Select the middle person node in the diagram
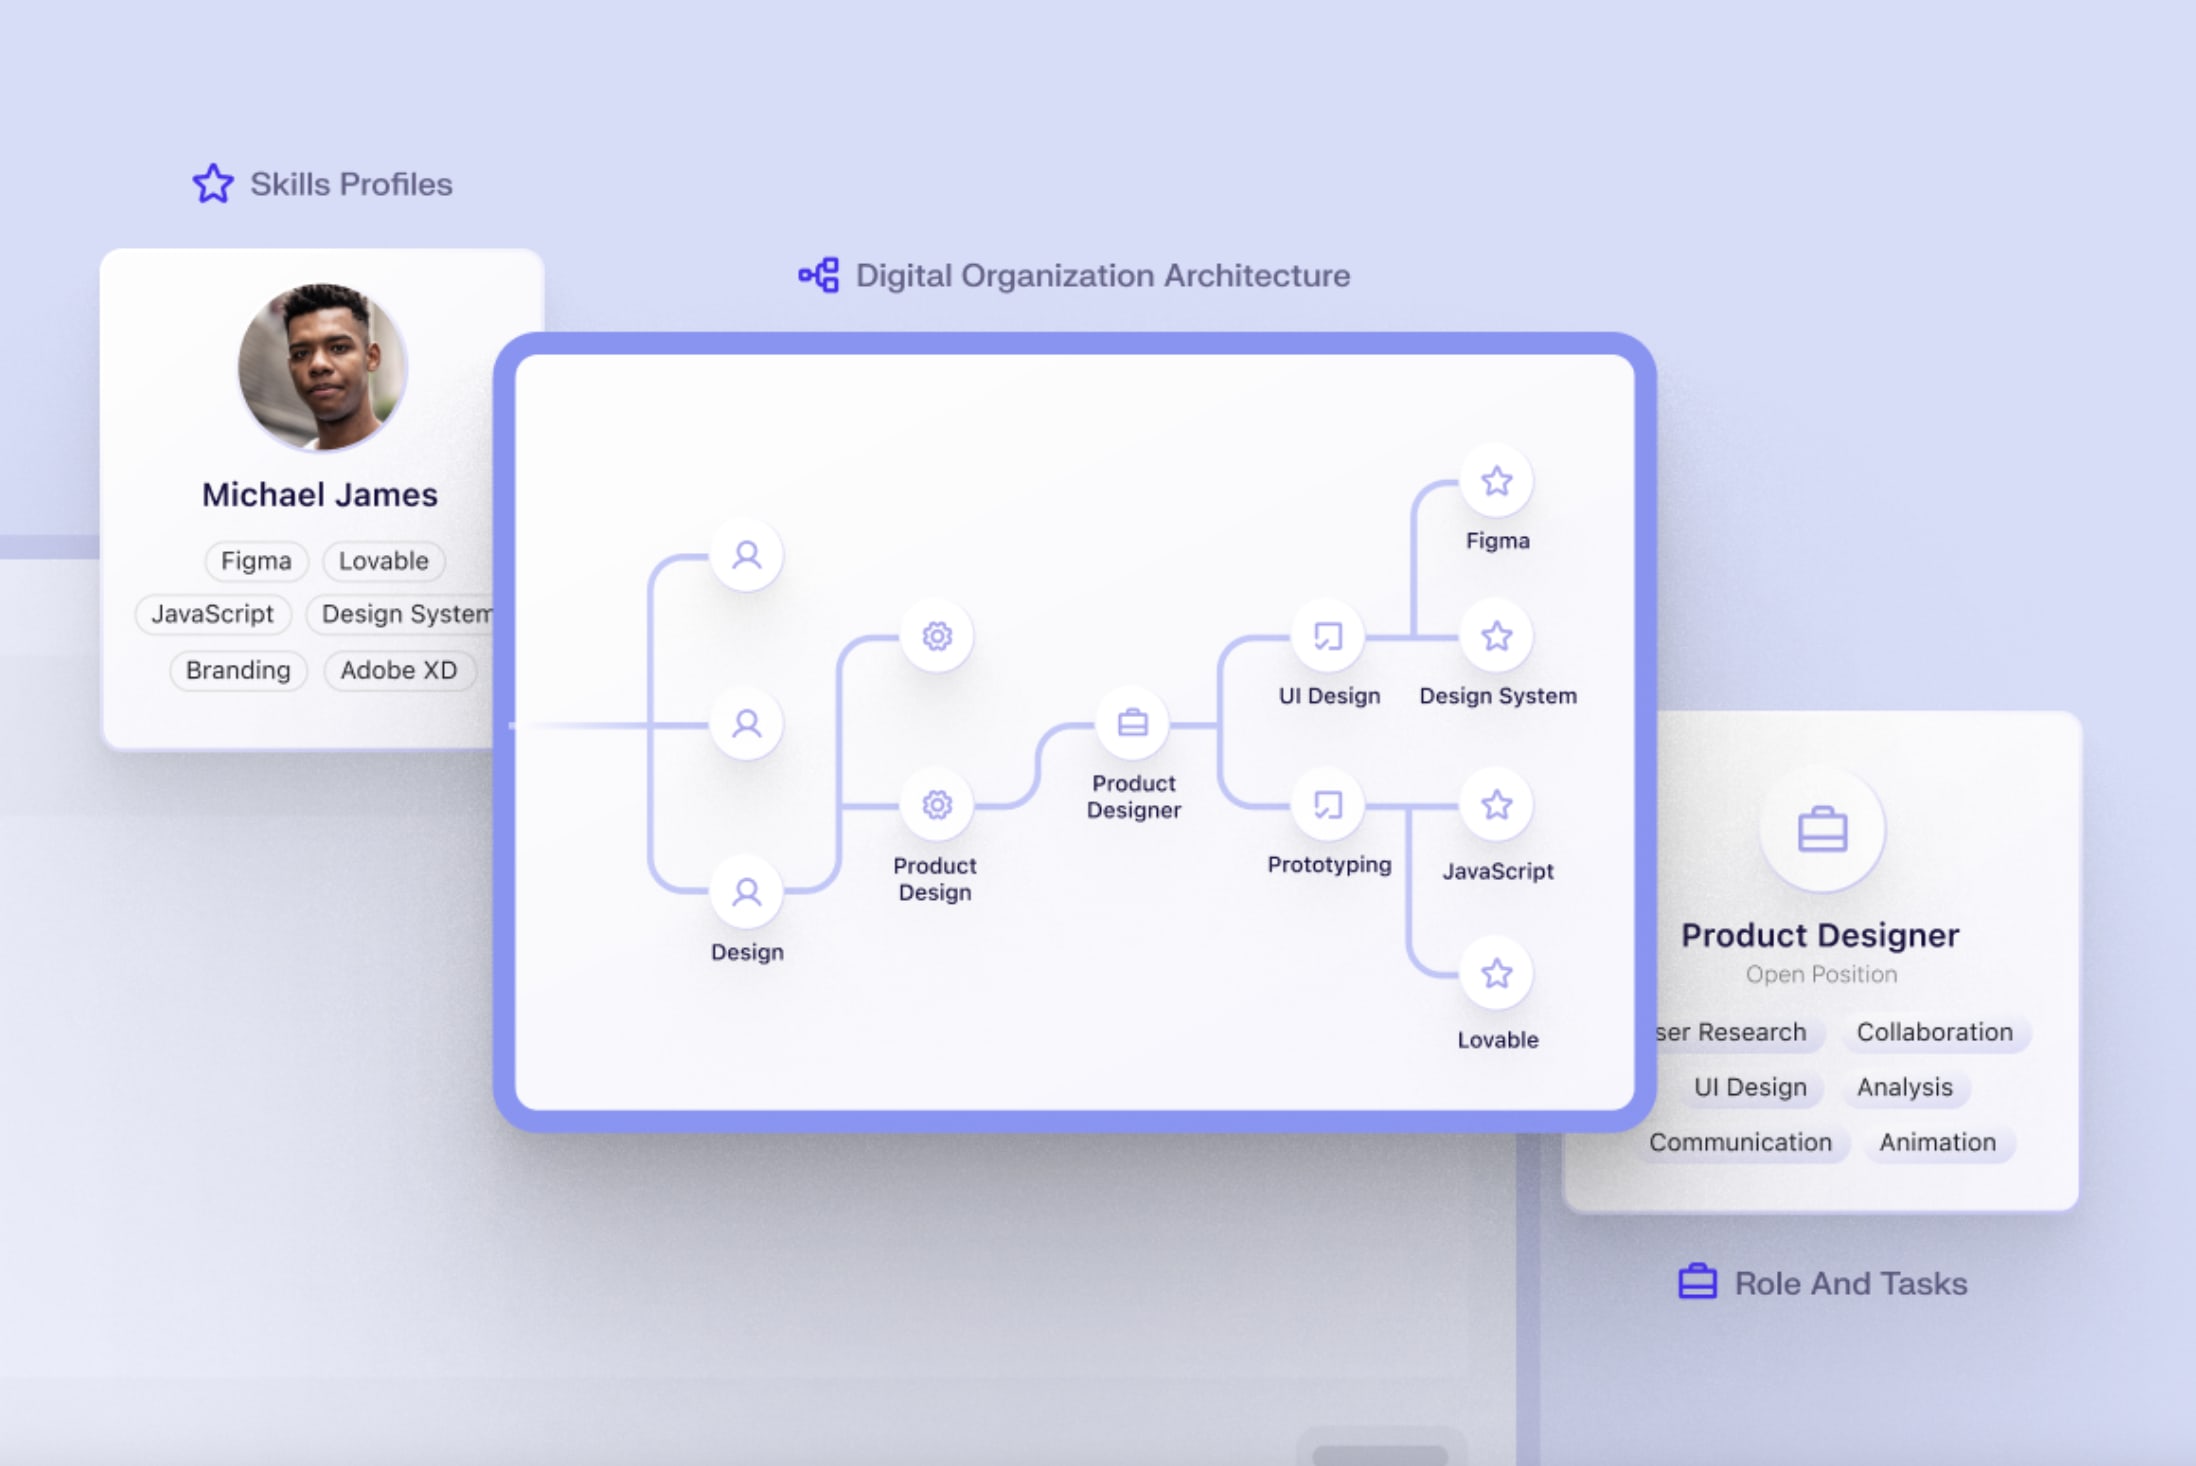Image resolution: width=2196 pixels, height=1466 pixels. coord(747,724)
